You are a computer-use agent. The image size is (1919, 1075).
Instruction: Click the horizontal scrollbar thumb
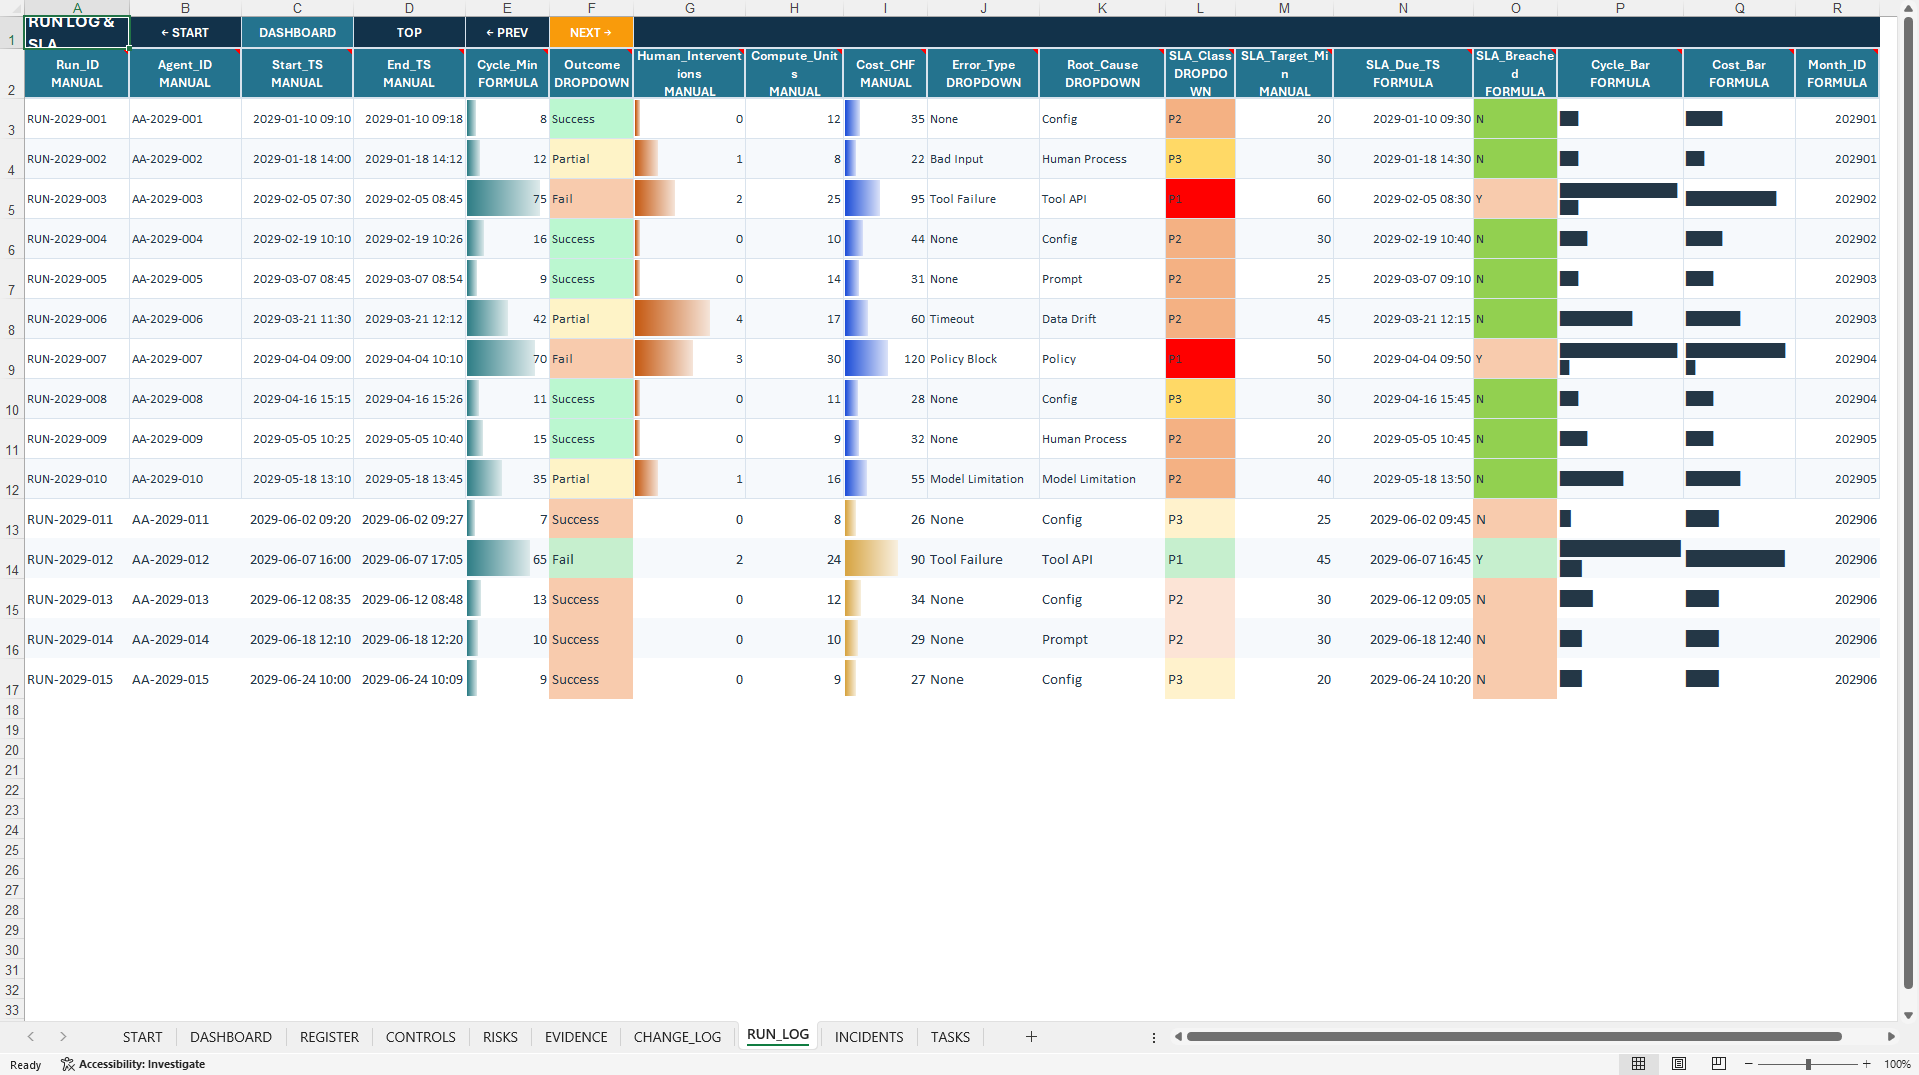pos(1514,1037)
